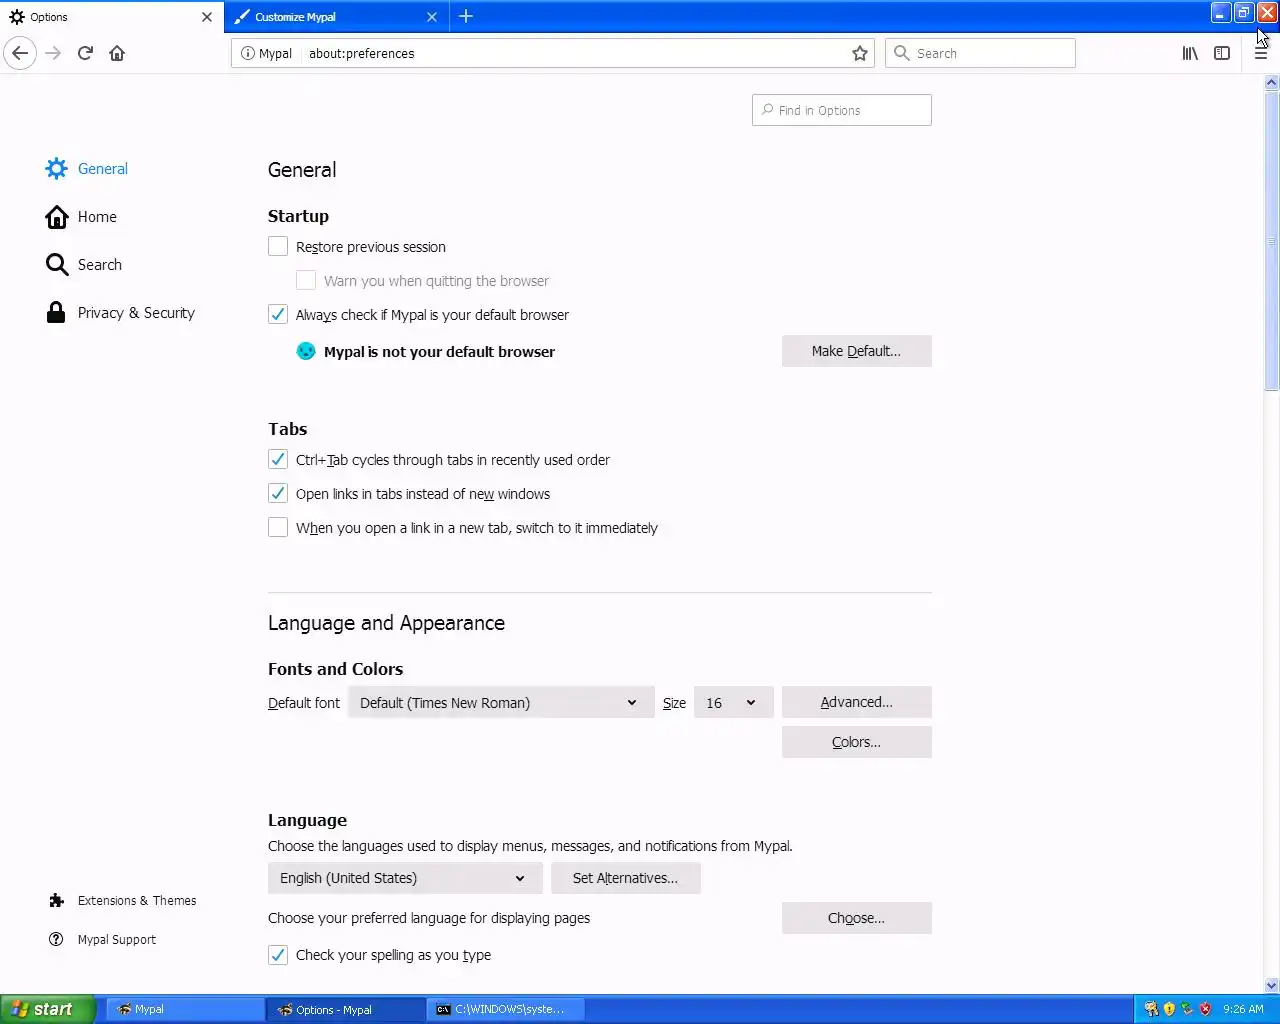Open Mypal Support link

pyautogui.click(x=117, y=939)
